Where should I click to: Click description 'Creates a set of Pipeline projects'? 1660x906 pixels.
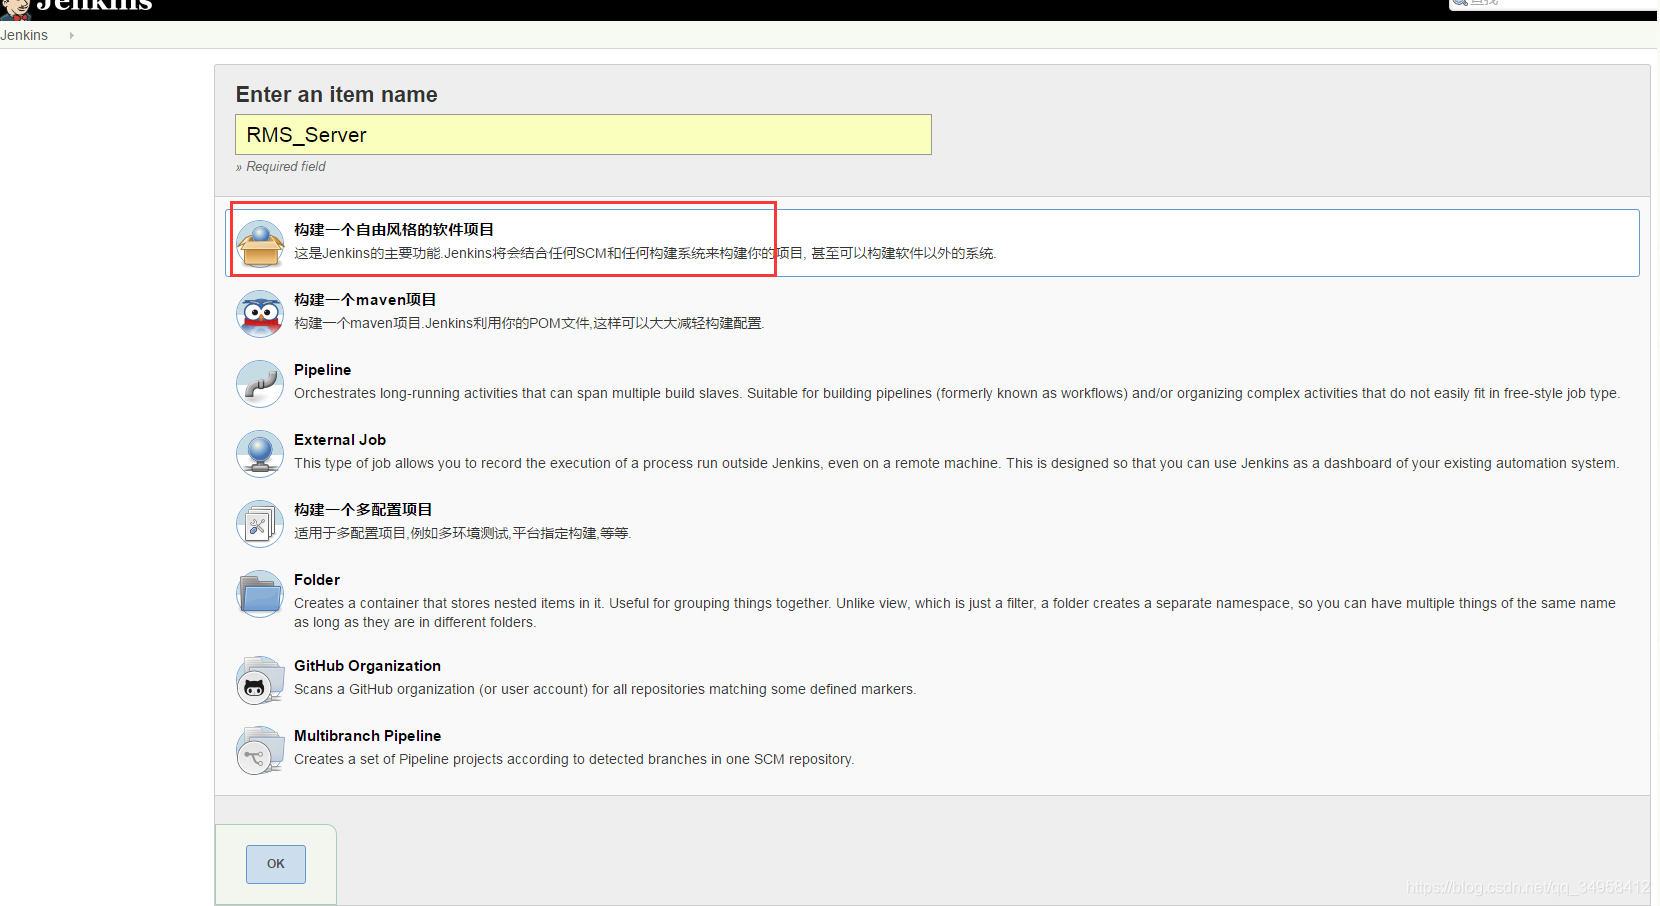click(x=574, y=759)
